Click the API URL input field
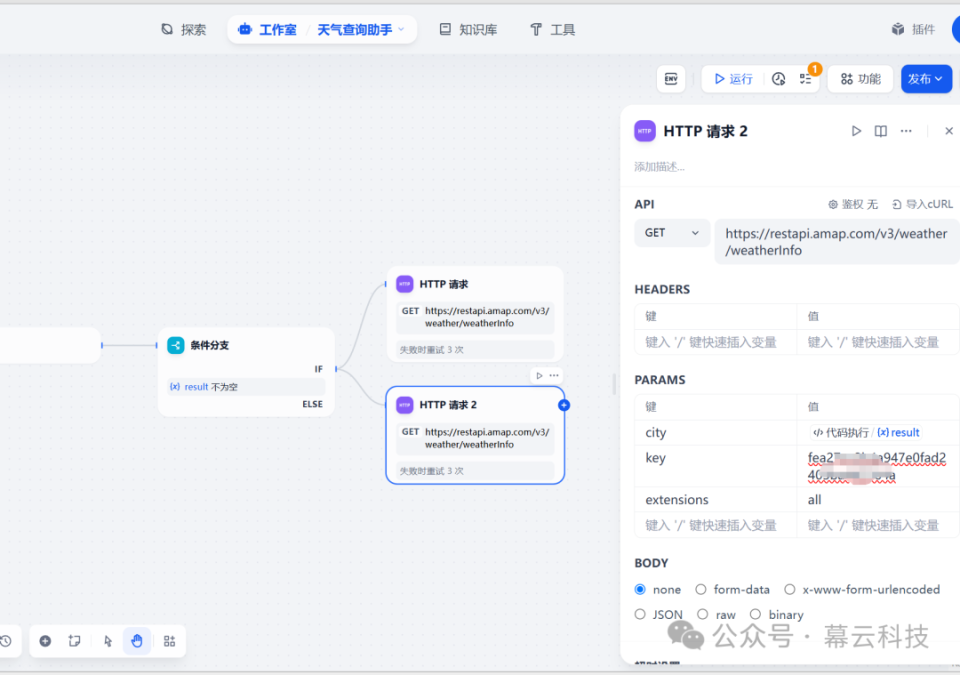The image size is (960, 675). pyautogui.click(x=836, y=241)
